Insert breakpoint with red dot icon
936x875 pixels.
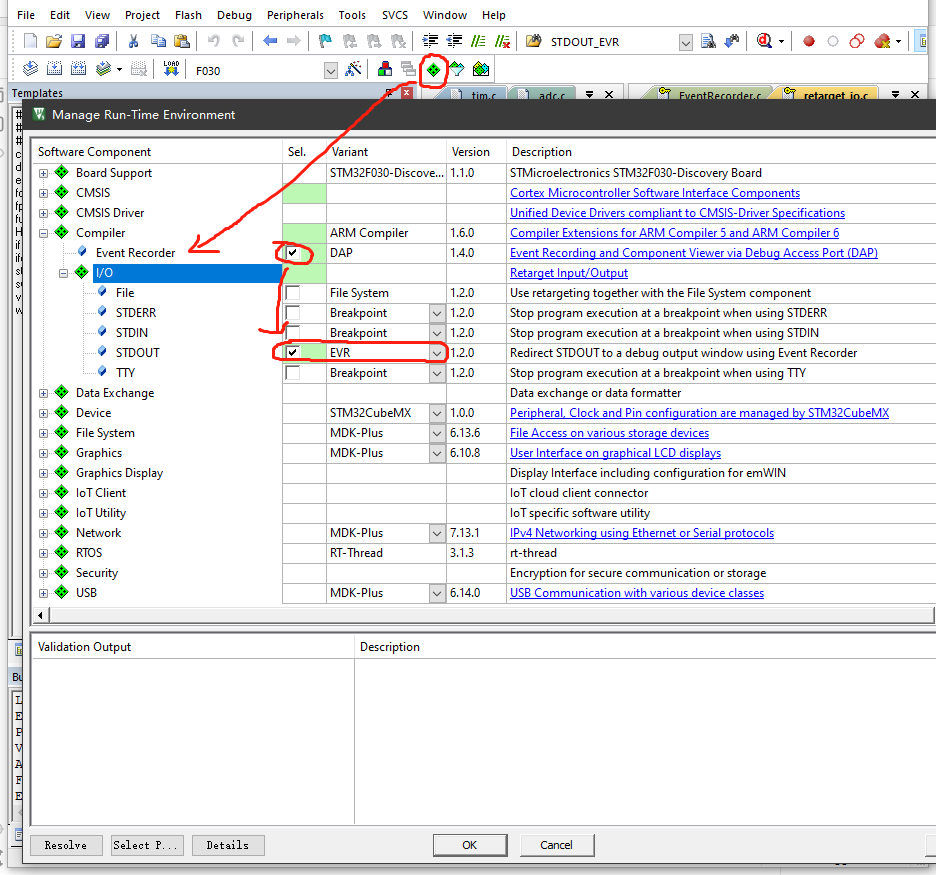pos(809,41)
